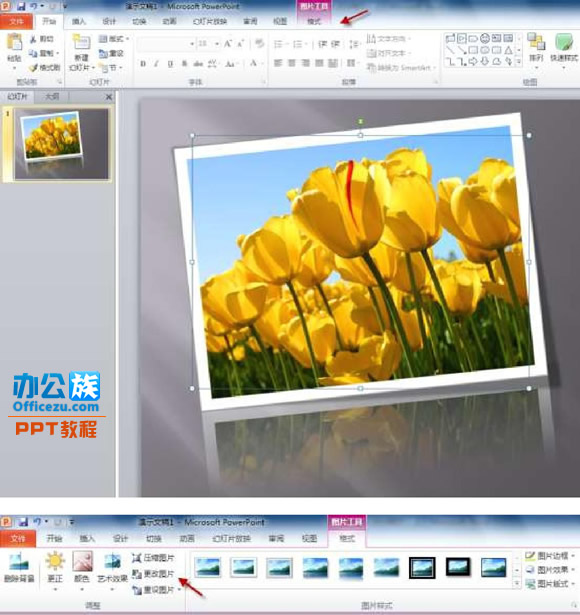Image resolution: width=580 pixels, height=615 pixels.
Task: Click Reset Picture (重设图片)
Action: 153,590
